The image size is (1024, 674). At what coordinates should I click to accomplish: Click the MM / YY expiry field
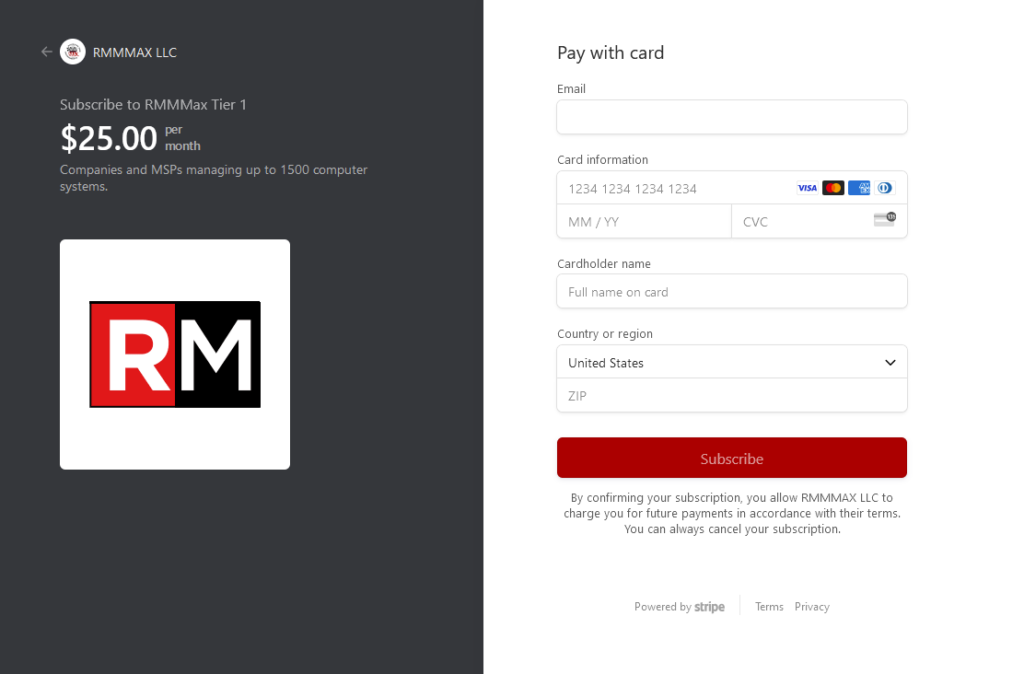(x=644, y=221)
